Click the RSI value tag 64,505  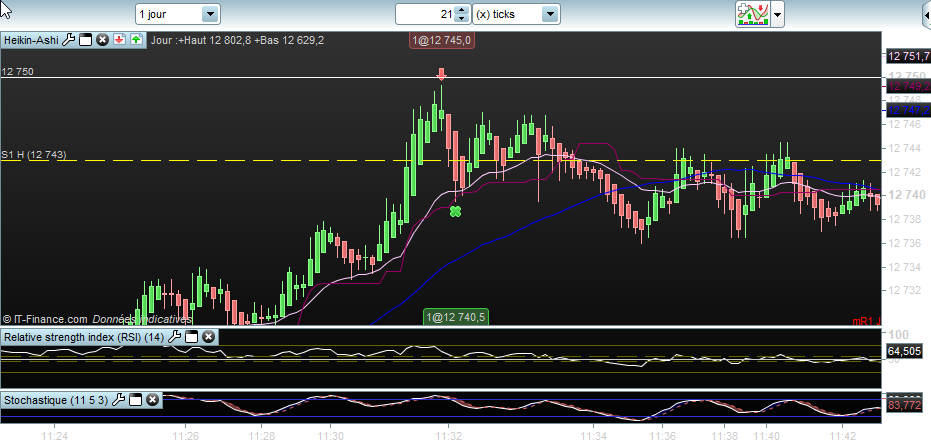(x=904, y=351)
